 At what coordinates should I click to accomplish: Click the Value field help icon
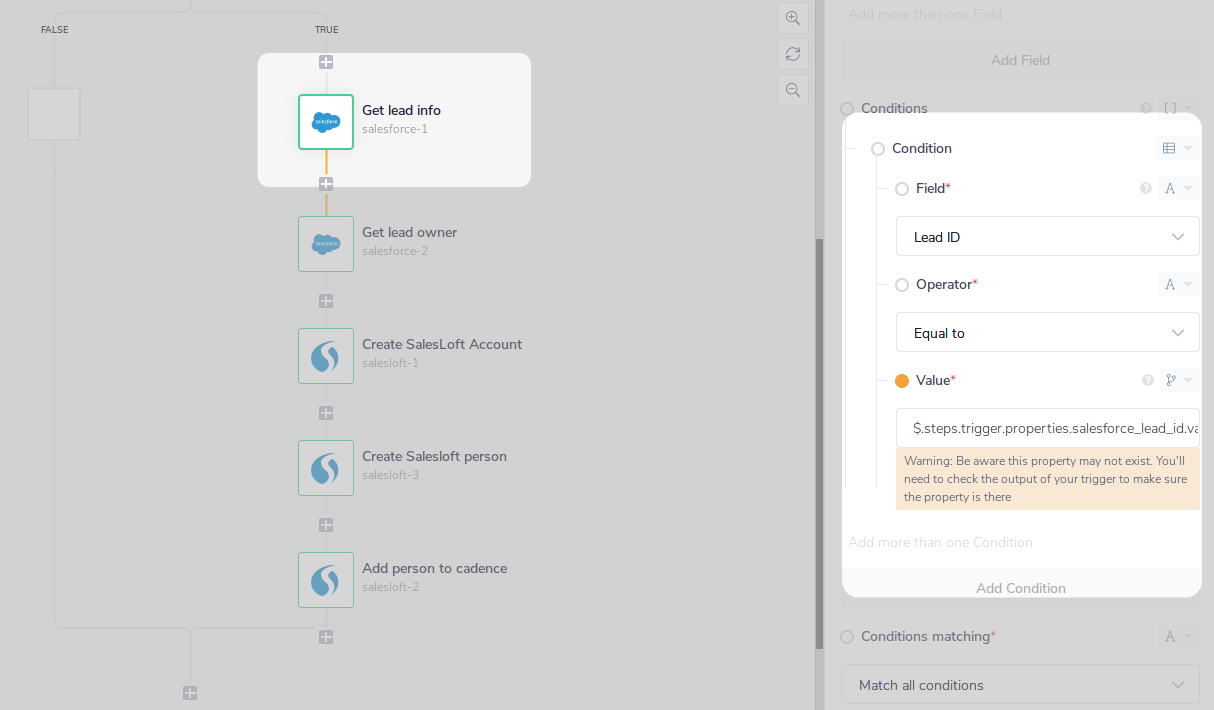(1148, 380)
